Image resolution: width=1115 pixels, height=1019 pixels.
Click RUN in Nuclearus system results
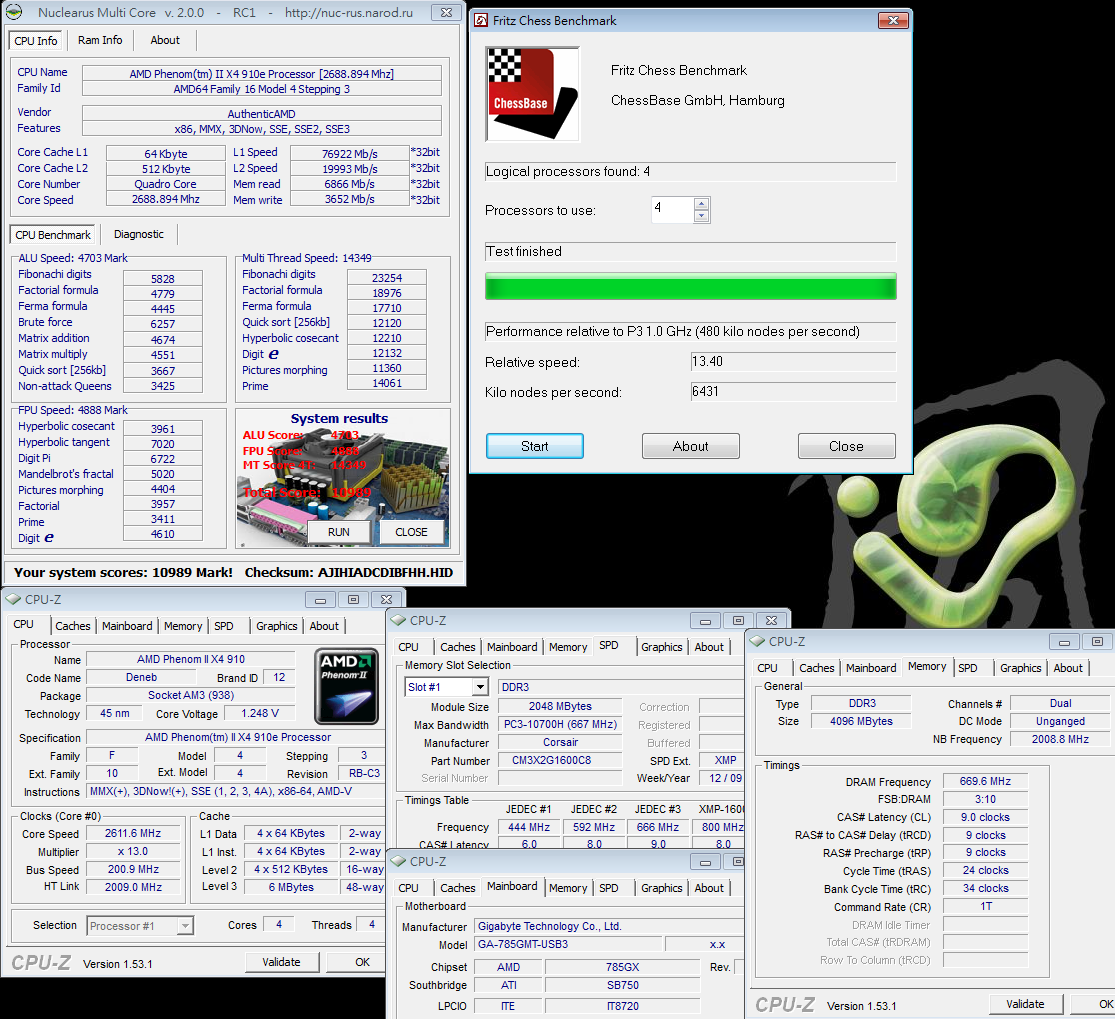point(338,532)
